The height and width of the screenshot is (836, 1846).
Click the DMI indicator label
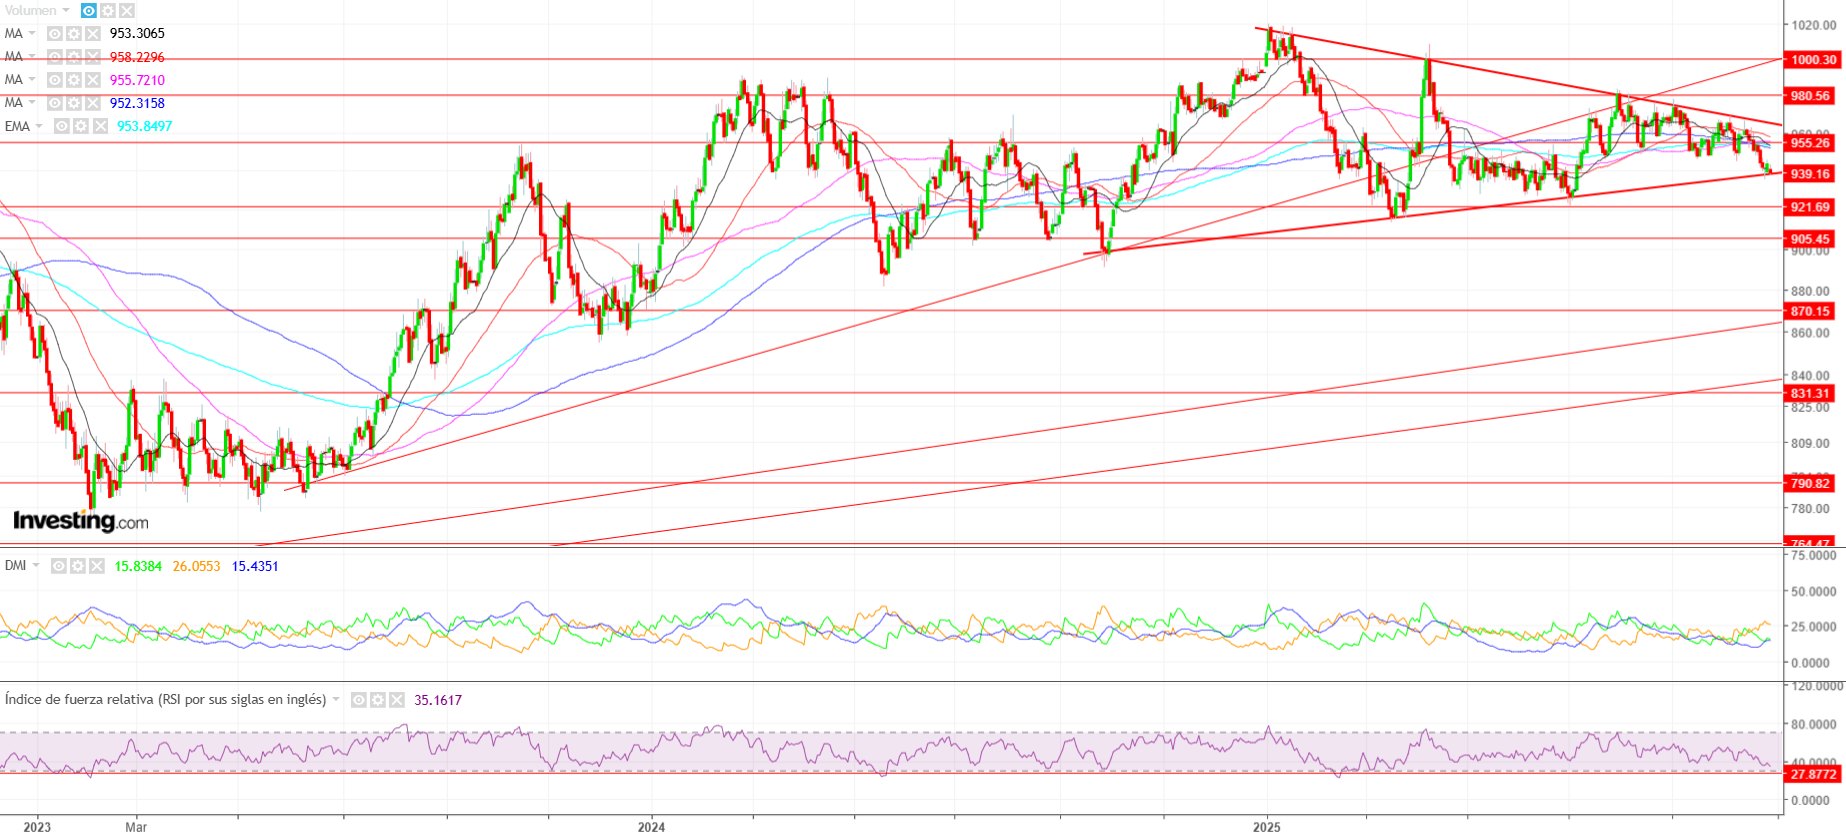(x=15, y=566)
